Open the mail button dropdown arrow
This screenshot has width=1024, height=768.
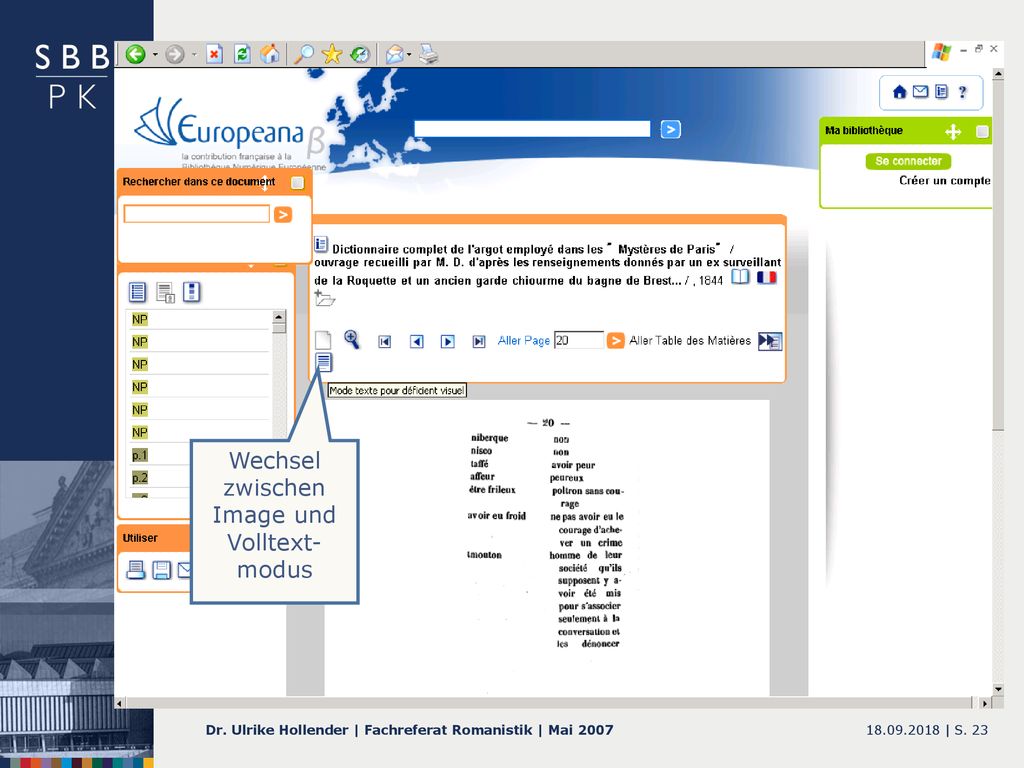[409, 54]
